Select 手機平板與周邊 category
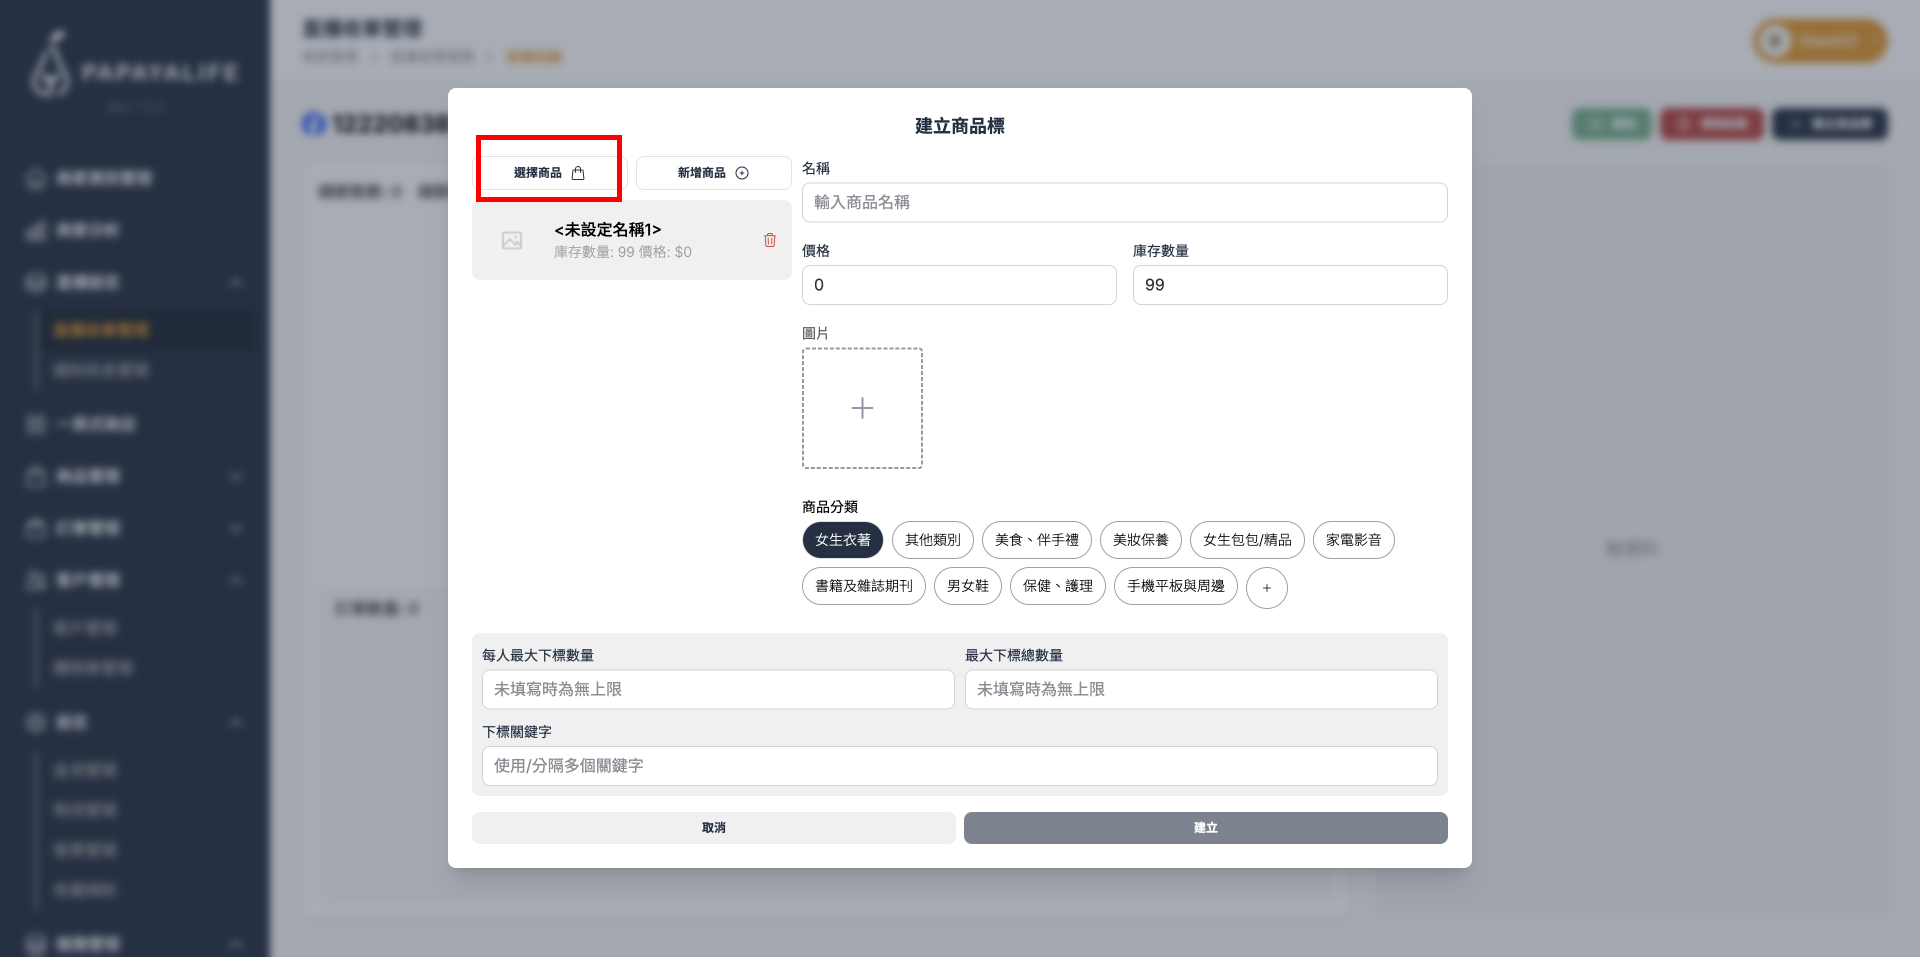The image size is (1920, 957). [1175, 586]
